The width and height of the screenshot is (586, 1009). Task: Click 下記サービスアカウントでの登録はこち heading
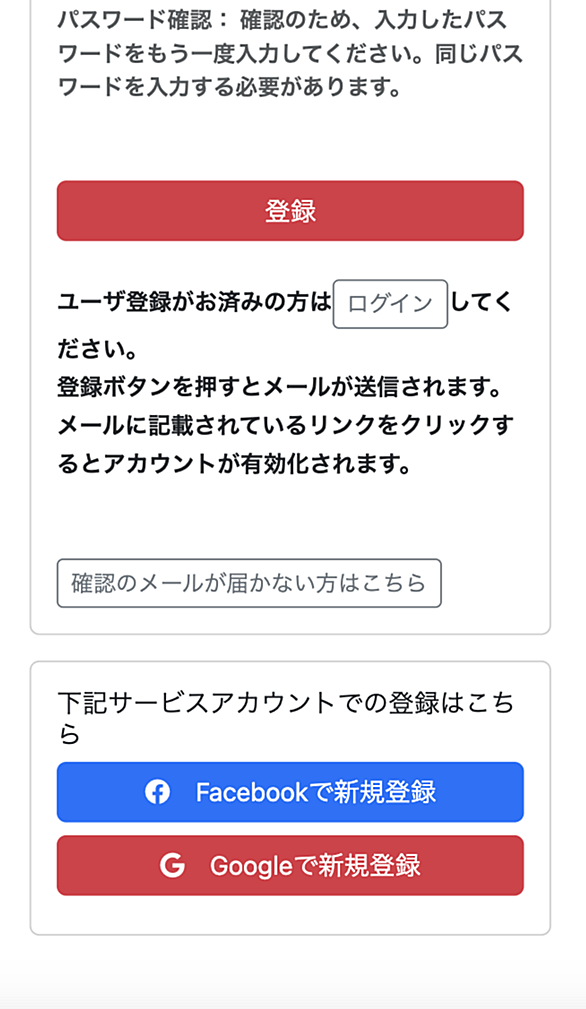point(286,703)
